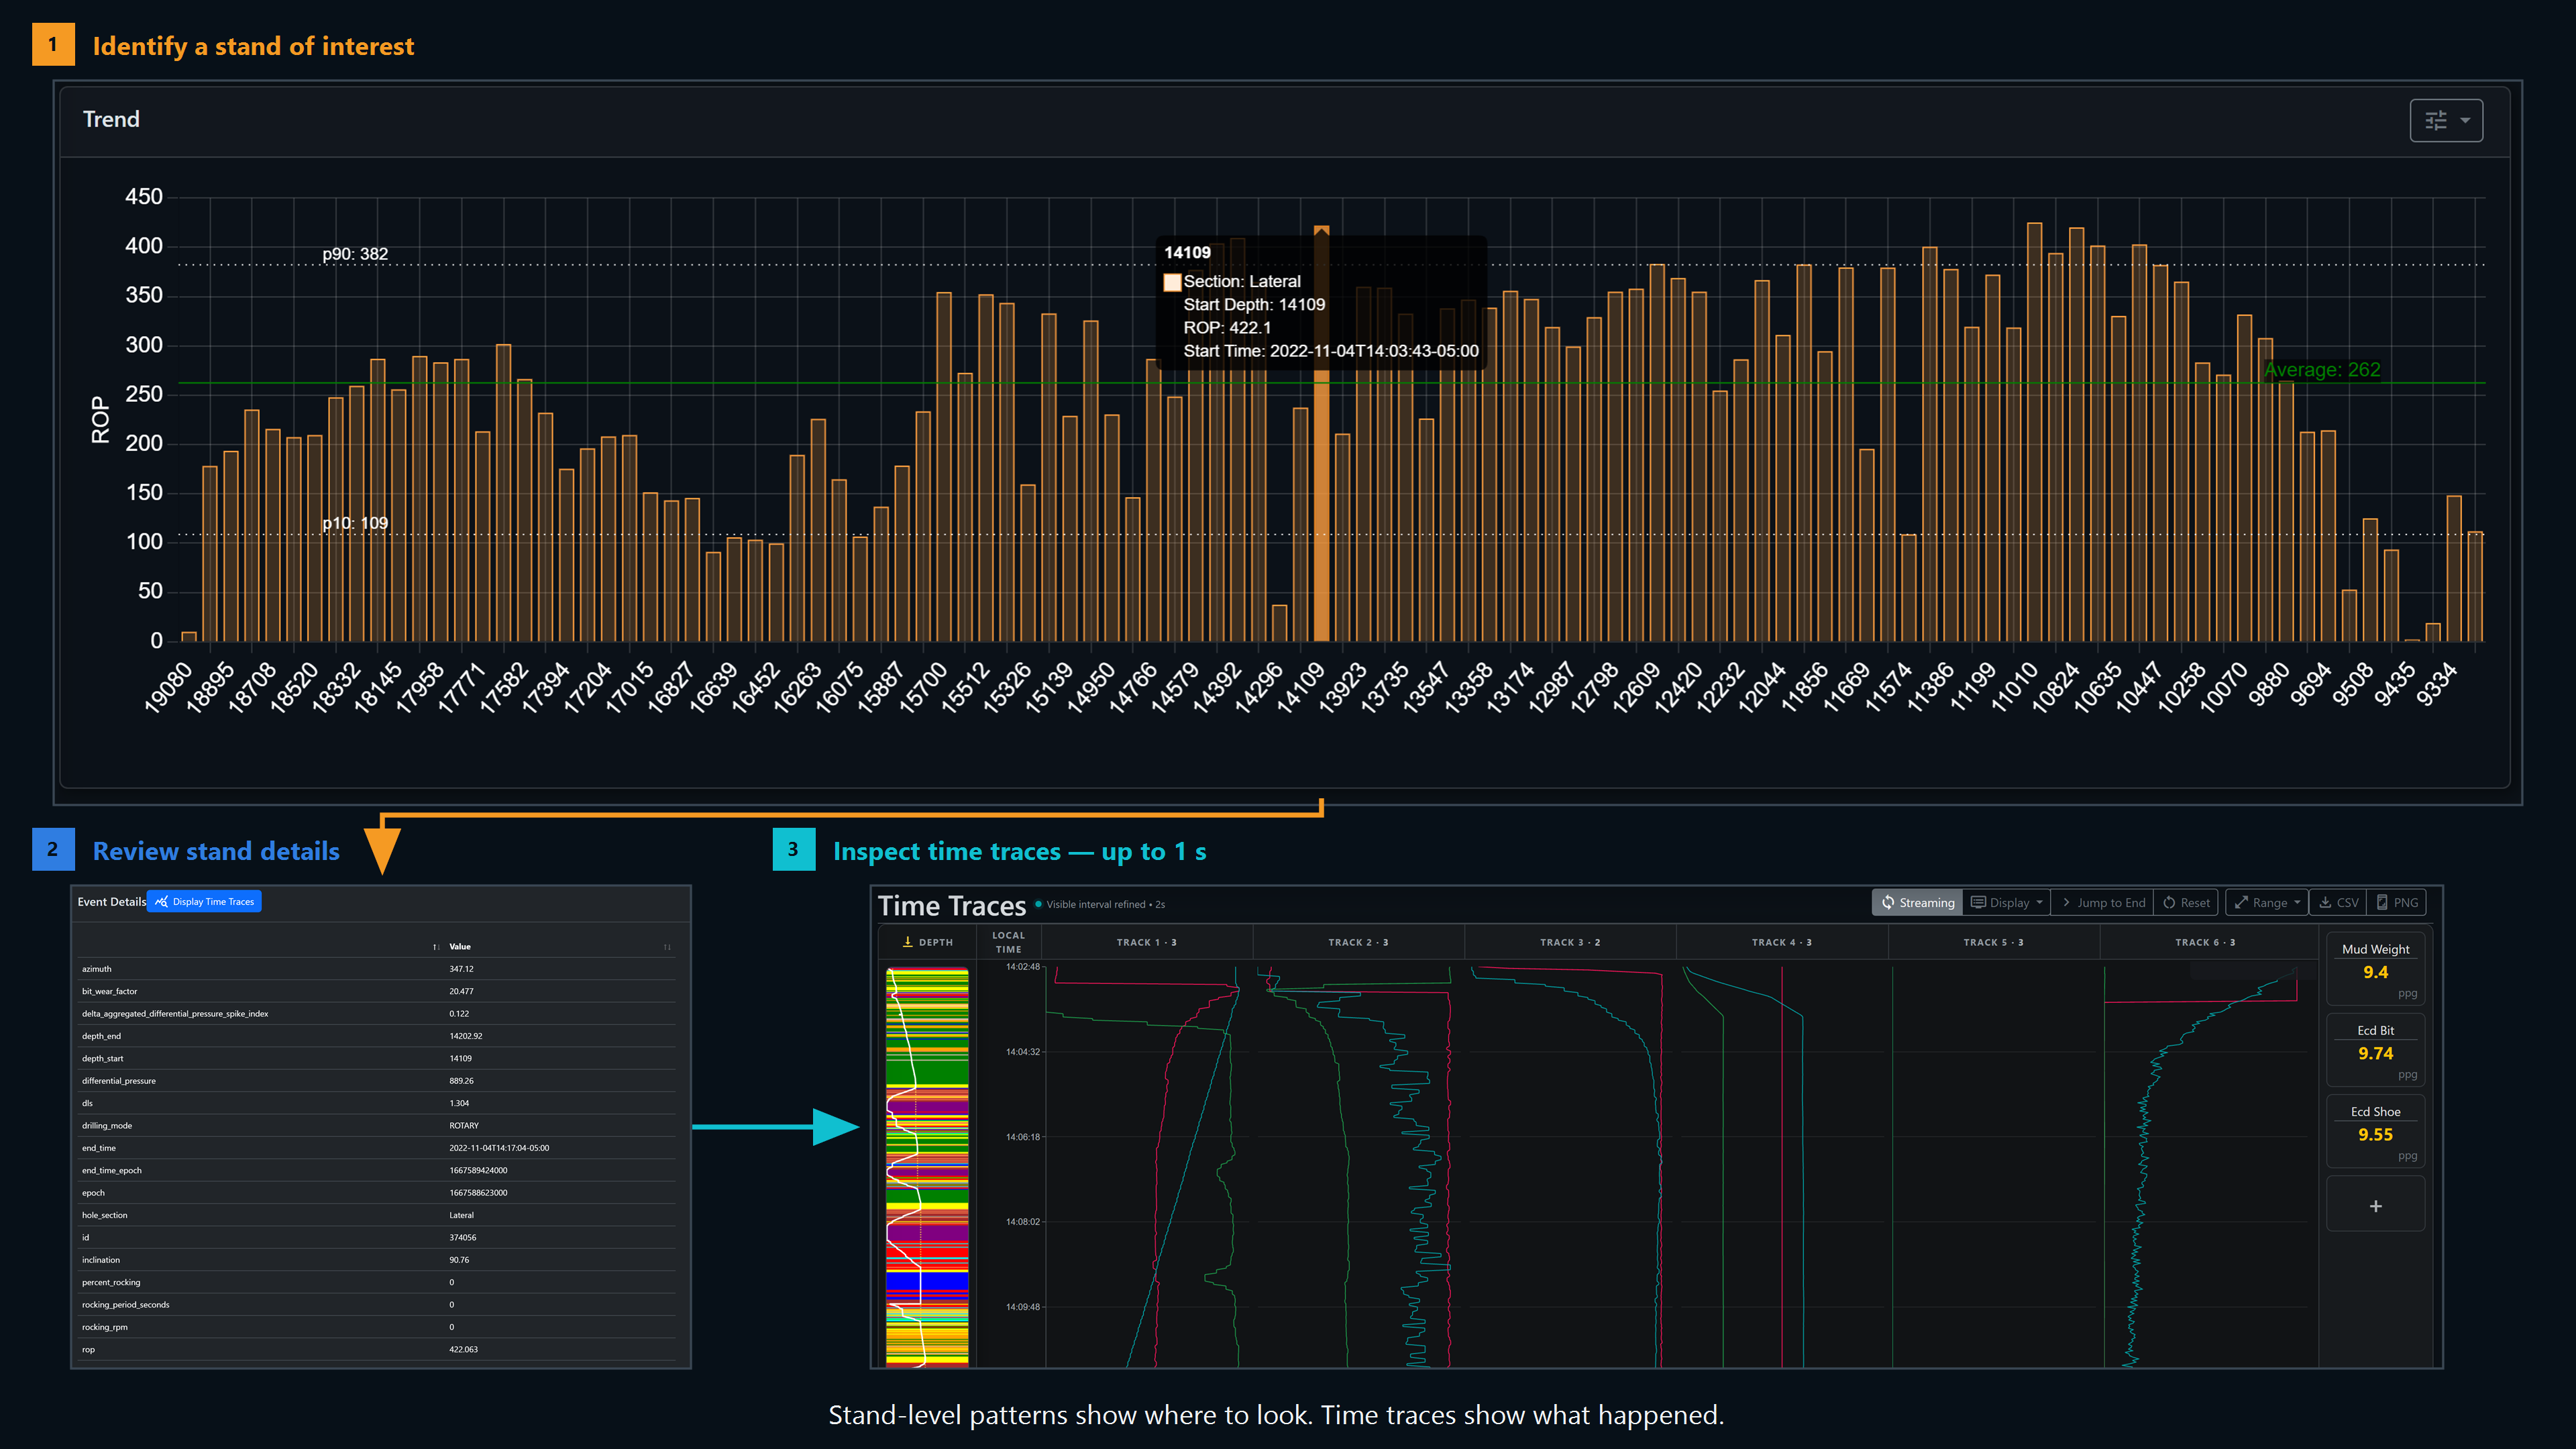Image resolution: width=2576 pixels, height=1449 pixels.
Task: Click the hole_section value Lateral
Action: (x=461, y=1215)
